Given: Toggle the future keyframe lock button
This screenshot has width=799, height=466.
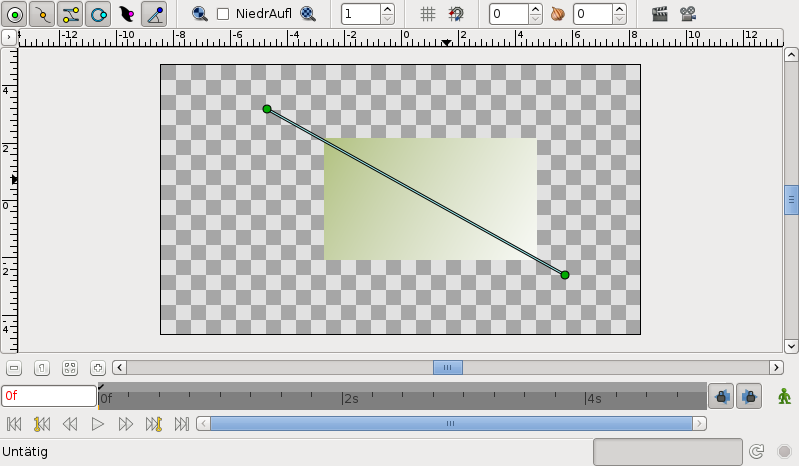Looking at the screenshot, I should point(749,396).
